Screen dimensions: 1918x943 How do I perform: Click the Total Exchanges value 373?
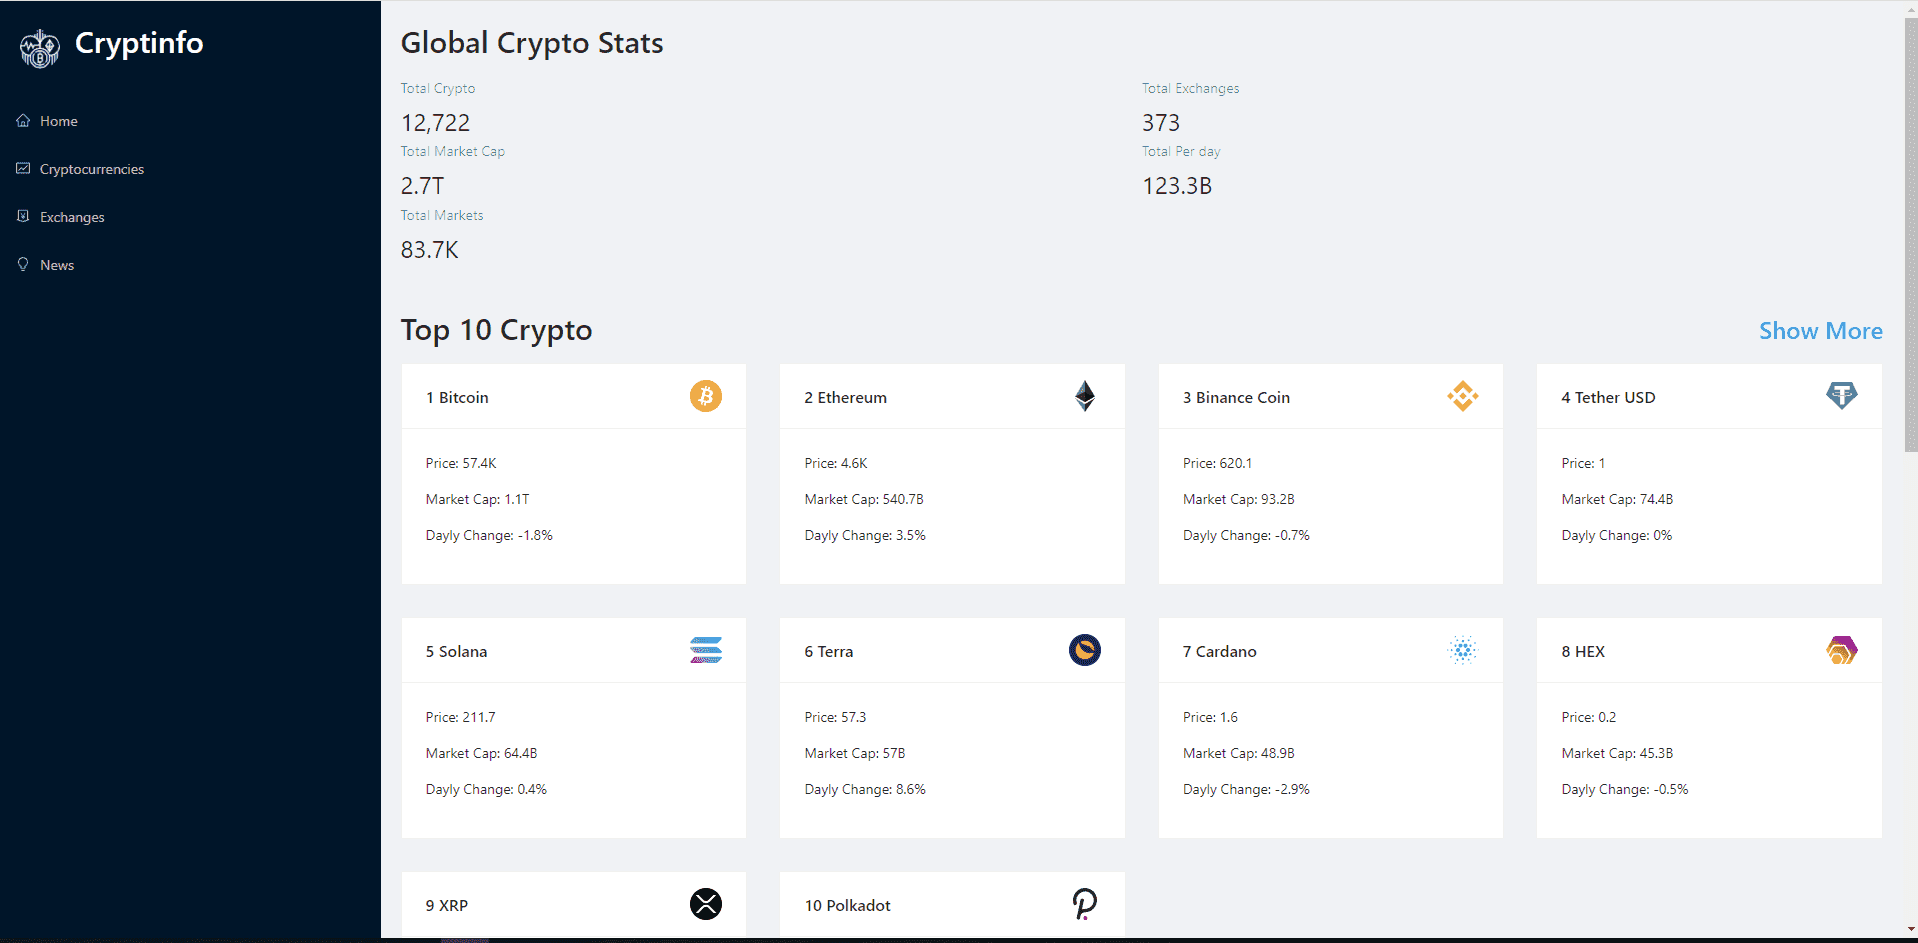click(1161, 123)
